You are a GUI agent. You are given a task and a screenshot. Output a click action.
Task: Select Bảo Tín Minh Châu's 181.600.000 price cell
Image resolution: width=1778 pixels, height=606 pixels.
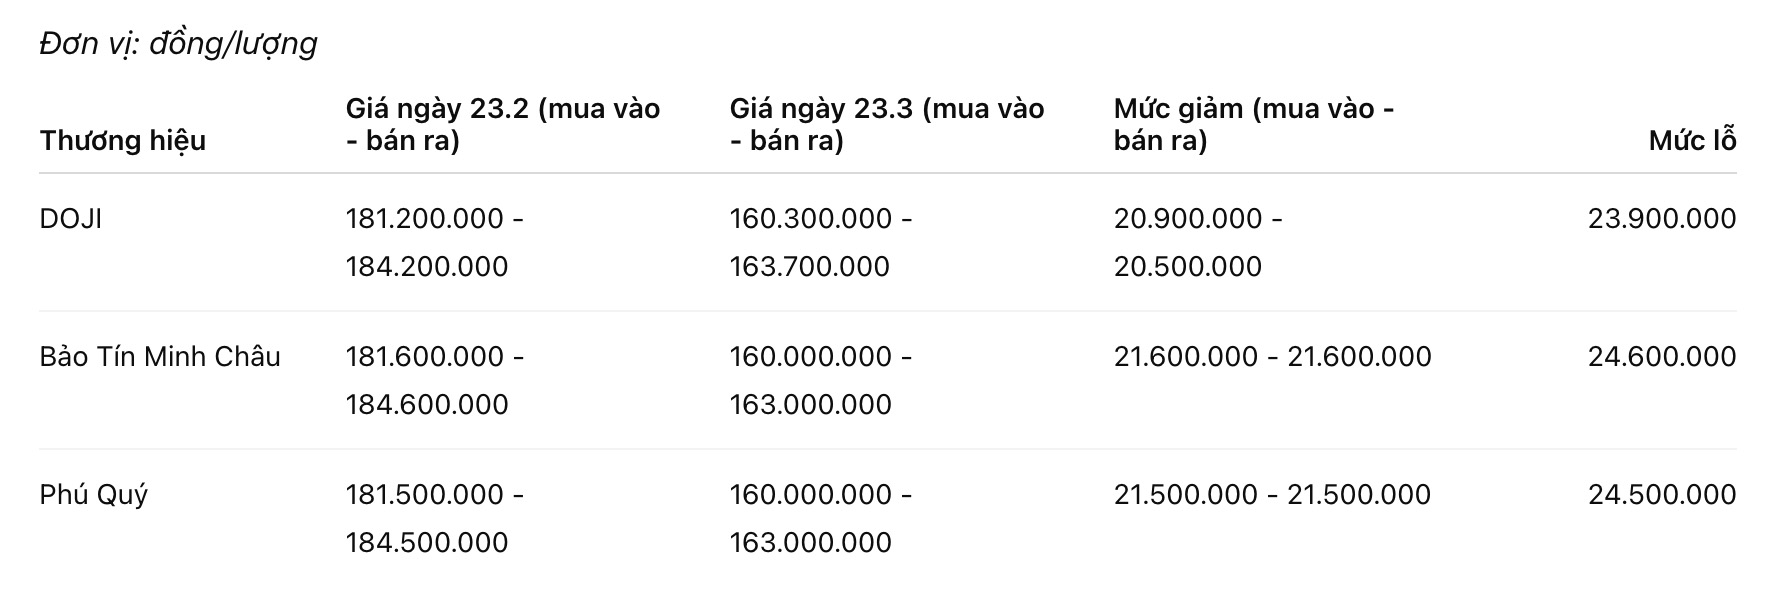[434, 380]
